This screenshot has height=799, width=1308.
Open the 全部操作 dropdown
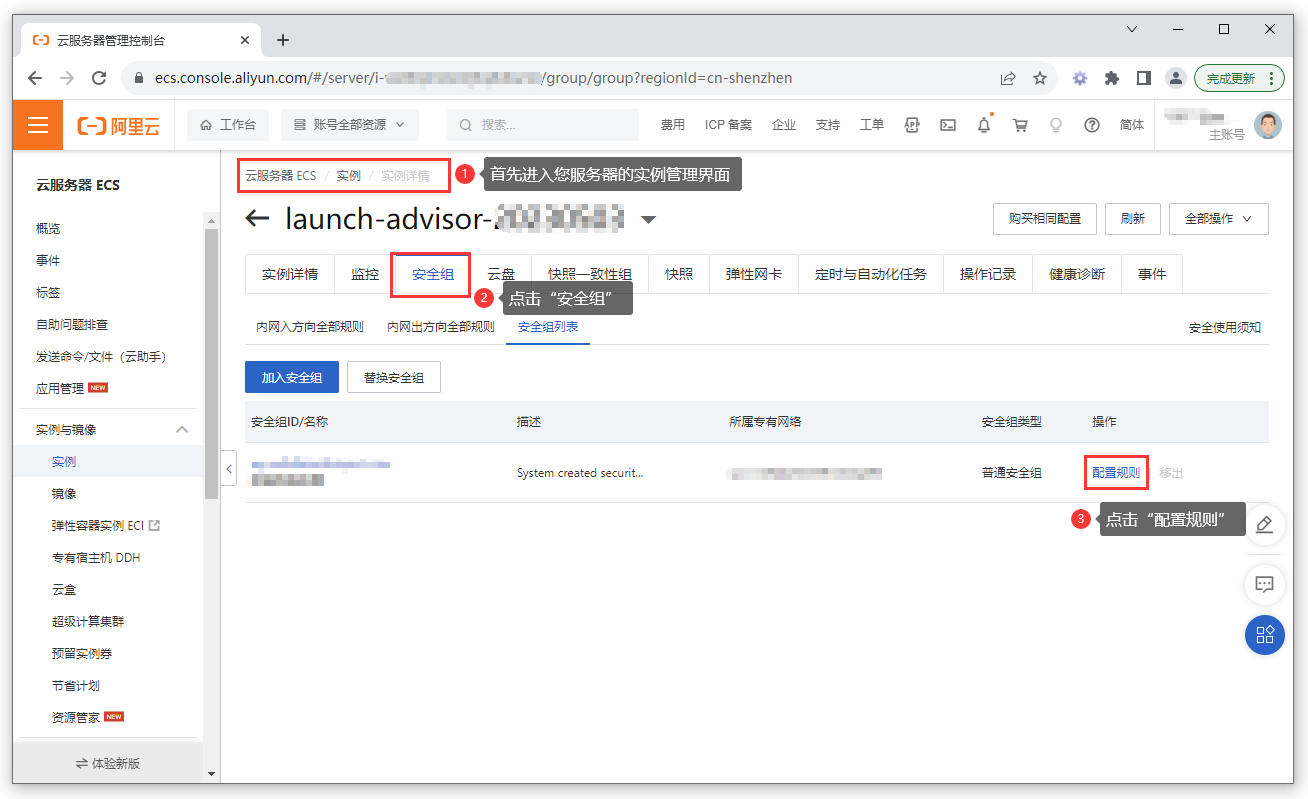[x=1218, y=219]
